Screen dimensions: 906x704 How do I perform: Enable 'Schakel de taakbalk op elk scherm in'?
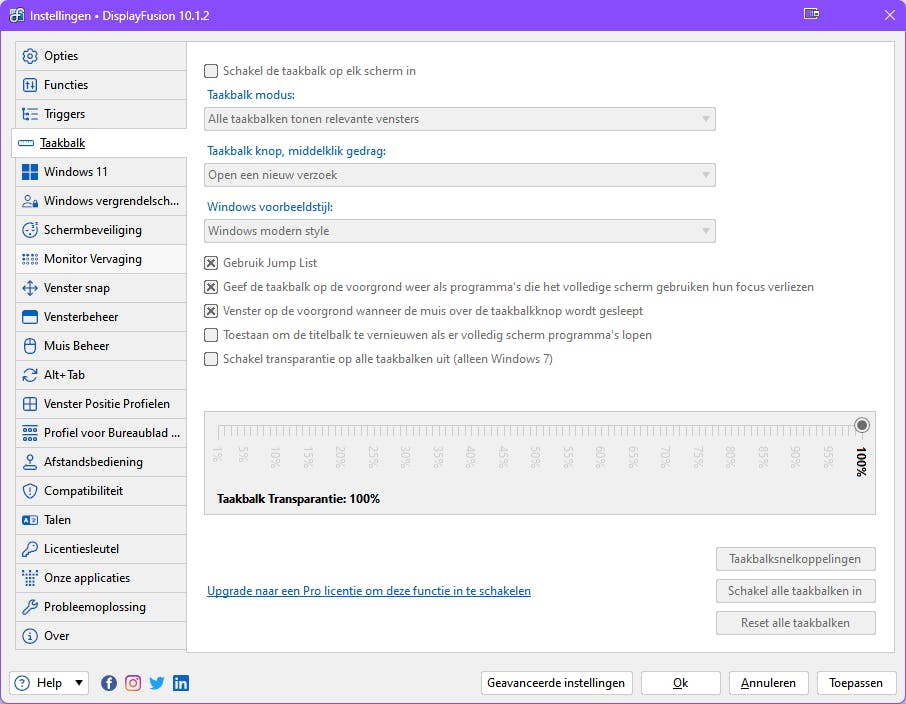(211, 71)
